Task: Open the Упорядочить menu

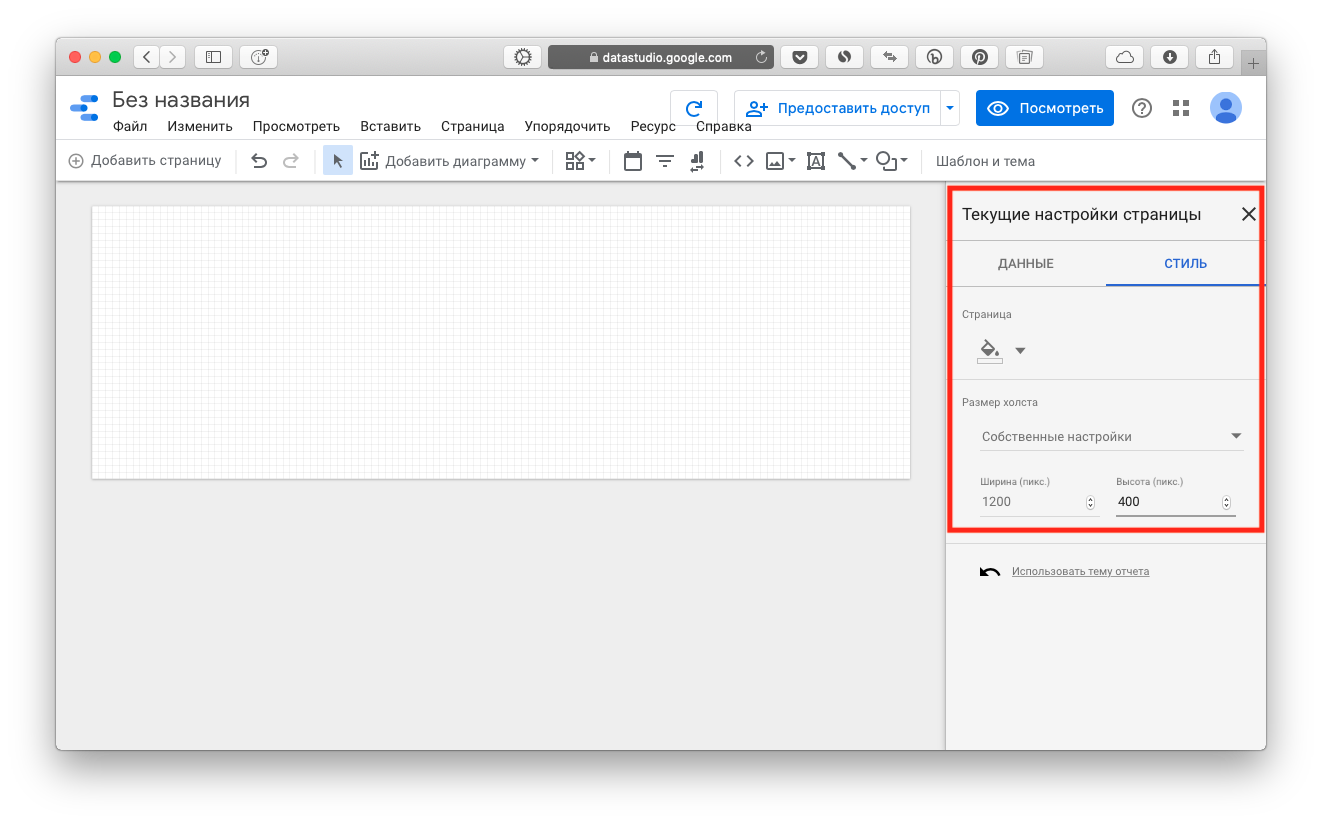Action: pyautogui.click(x=567, y=127)
